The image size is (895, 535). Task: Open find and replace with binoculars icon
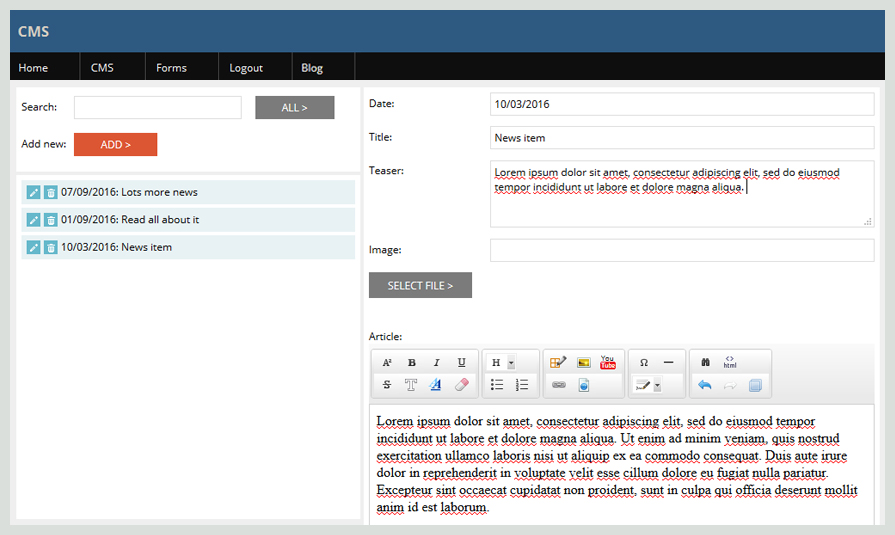point(705,363)
